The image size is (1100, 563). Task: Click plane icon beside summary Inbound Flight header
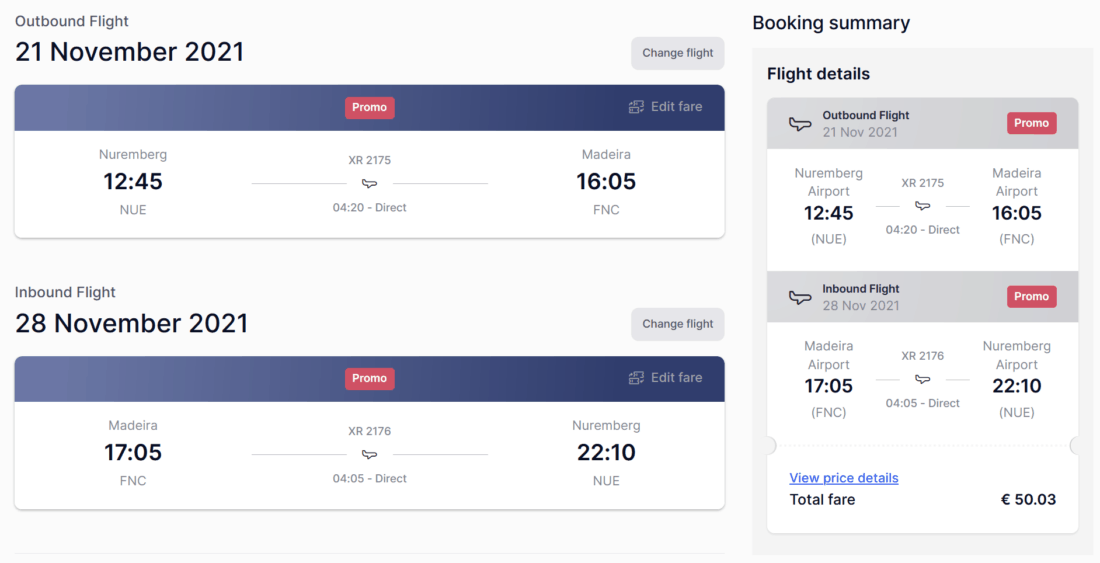point(800,297)
